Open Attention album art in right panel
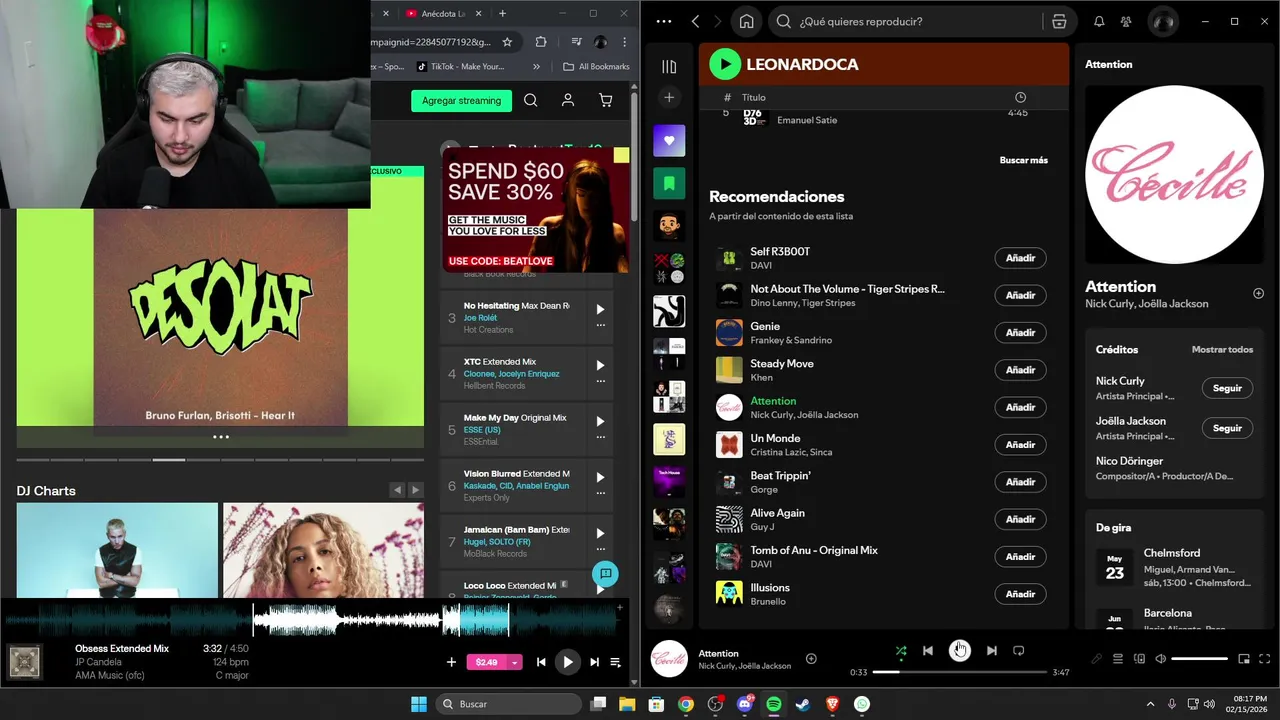This screenshot has width=1280, height=720. 1174,174
